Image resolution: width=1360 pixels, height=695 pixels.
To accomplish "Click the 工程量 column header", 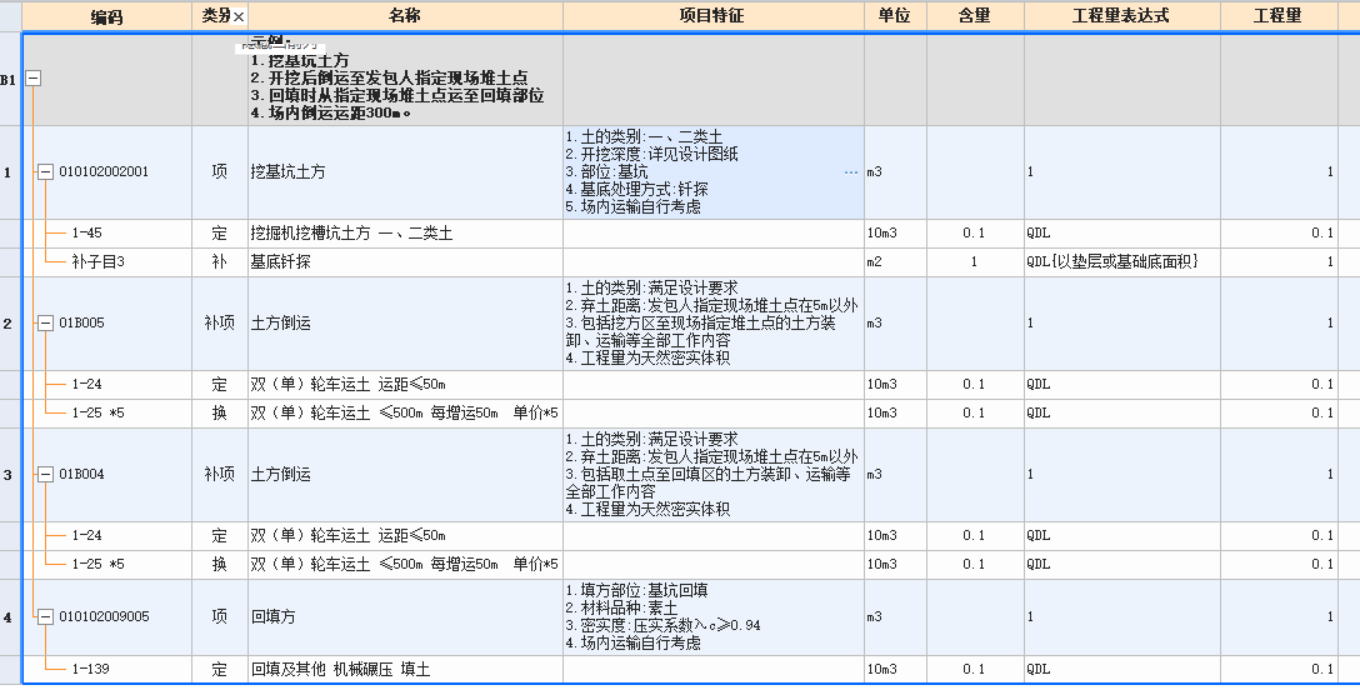I will pos(1278,16).
